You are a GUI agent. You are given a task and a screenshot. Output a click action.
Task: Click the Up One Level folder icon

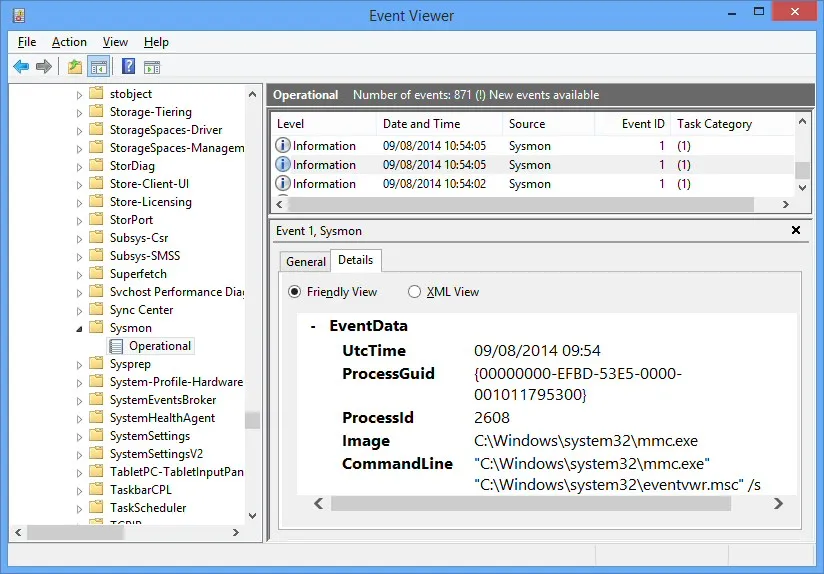click(x=75, y=67)
